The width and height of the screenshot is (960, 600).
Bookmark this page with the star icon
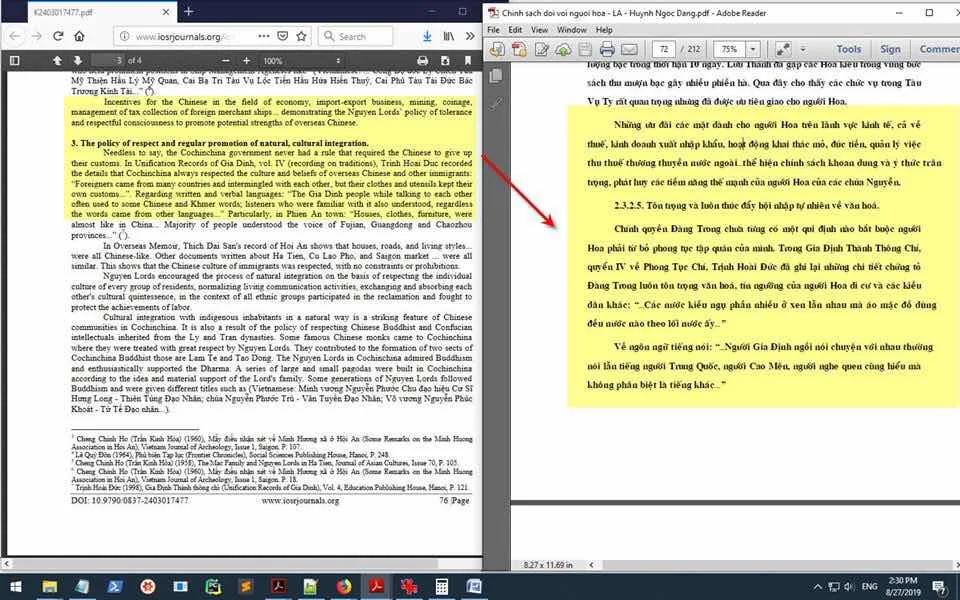301,36
